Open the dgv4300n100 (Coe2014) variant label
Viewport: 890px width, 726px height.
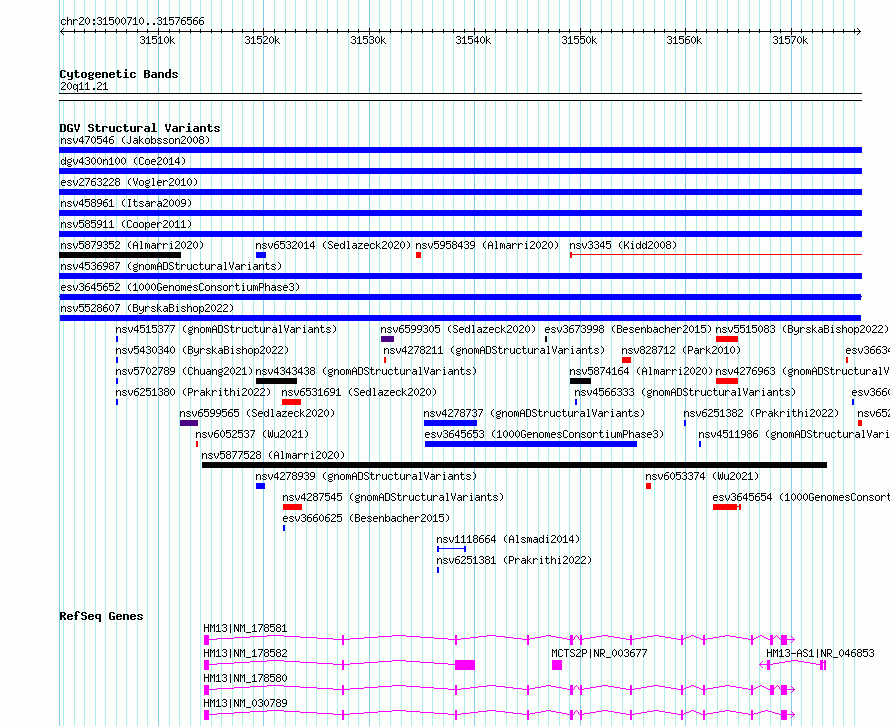click(123, 161)
